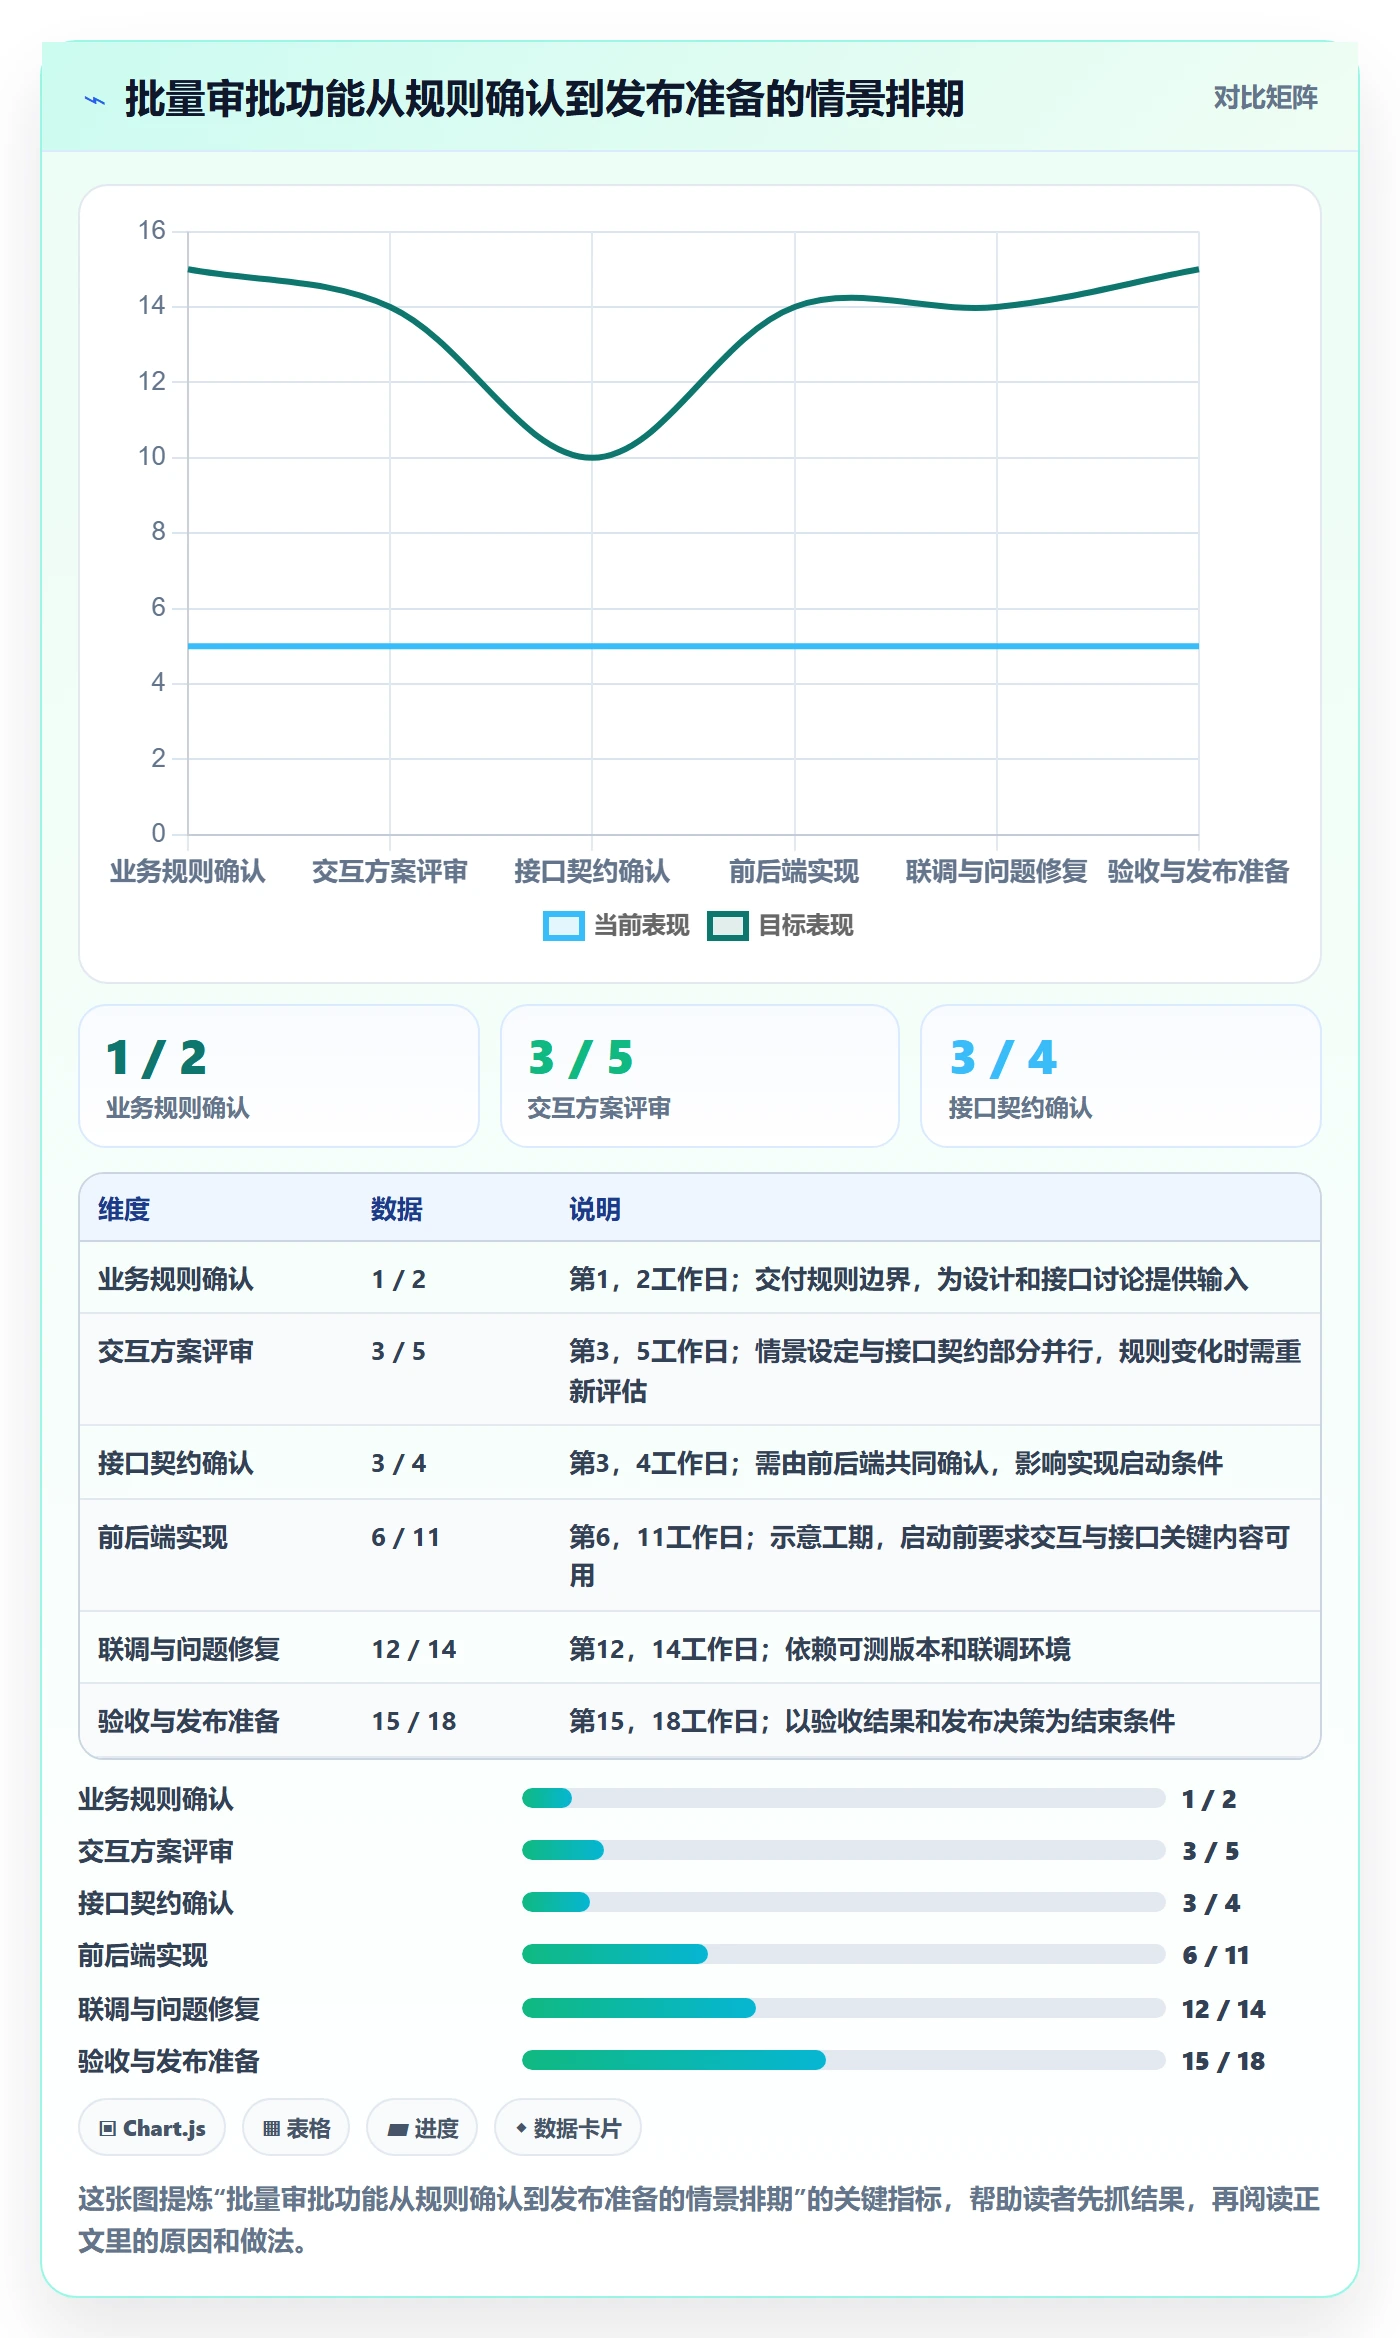Click the 6 / 11 progress value label
This screenshot has width=1400, height=2338.
1216,1955
